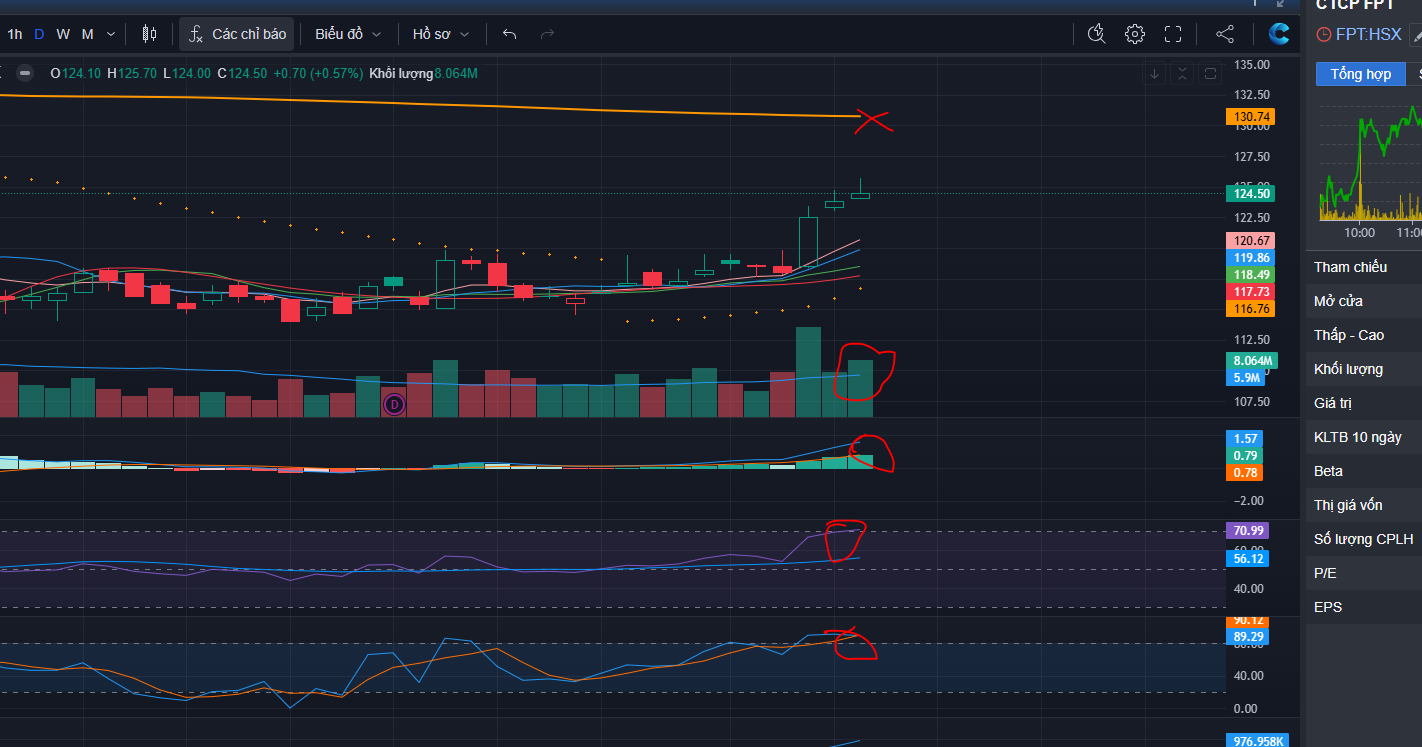Click the EPS row
The width and height of the screenshot is (1422, 747).
1364,607
